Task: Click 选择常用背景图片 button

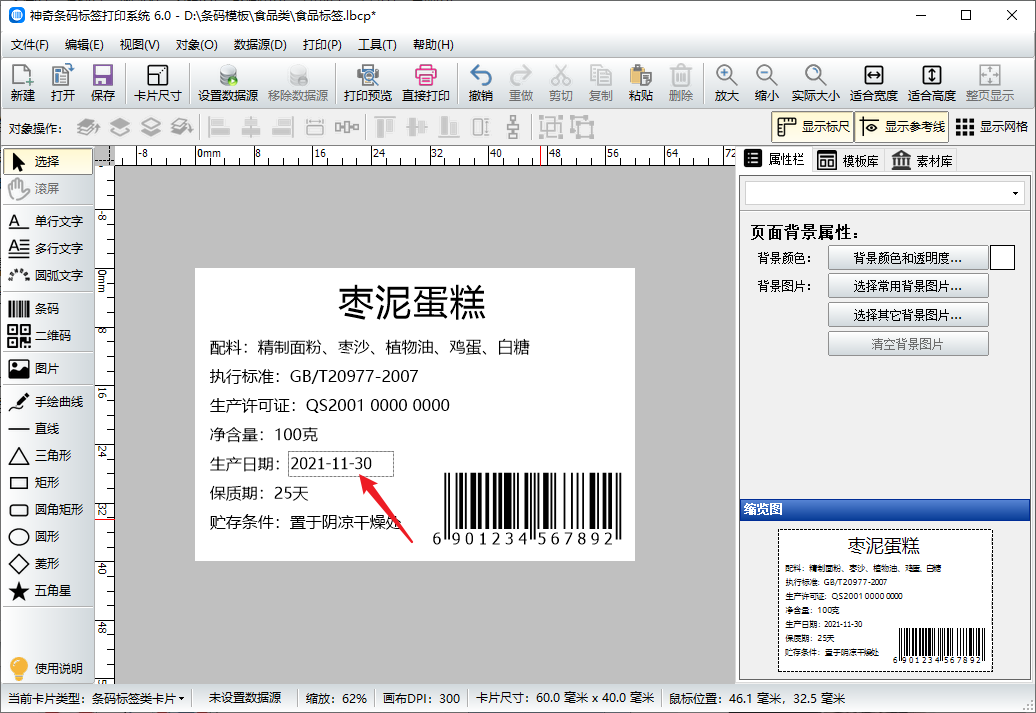Action: click(x=907, y=286)
